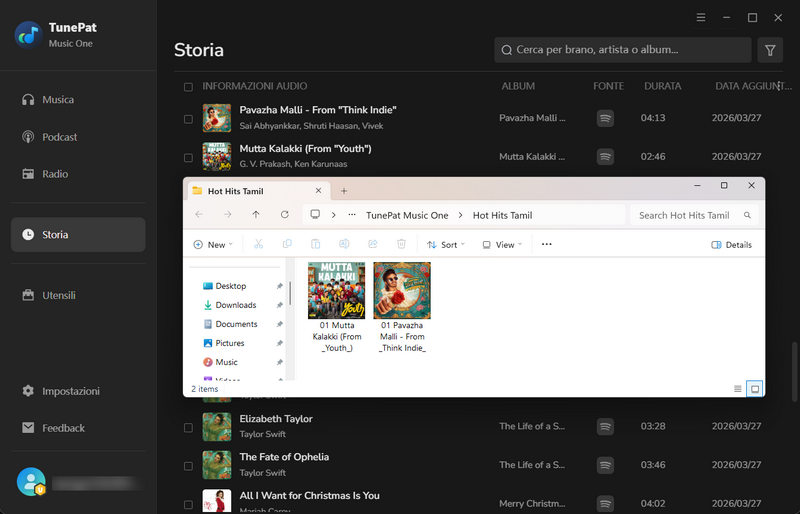This screenshot has height=514, width=800.
Task: Expand chevron after TunePat Music One breadcrumb
Action: [461, 215]
